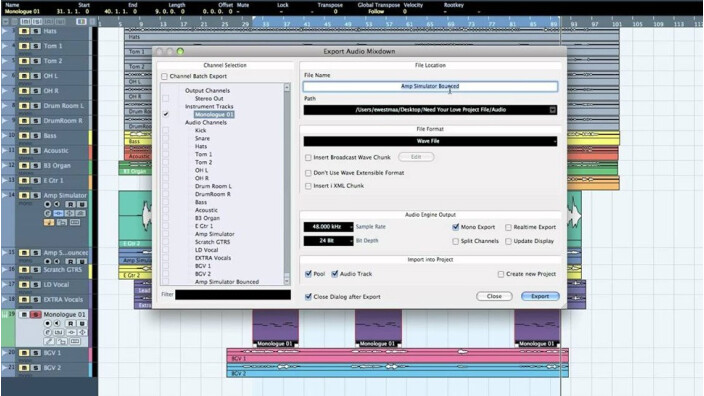Screen dimensions: 704x396
Task: Select LD Vocal in channel list
Action: tap(207, 250)
